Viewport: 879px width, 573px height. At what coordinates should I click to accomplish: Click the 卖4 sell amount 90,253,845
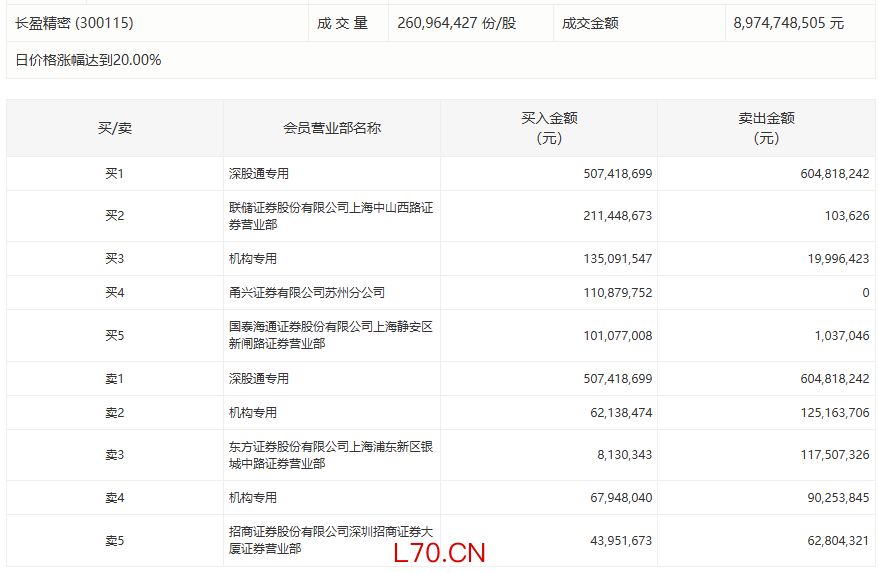pyautogui.click(x=828, y=498)
